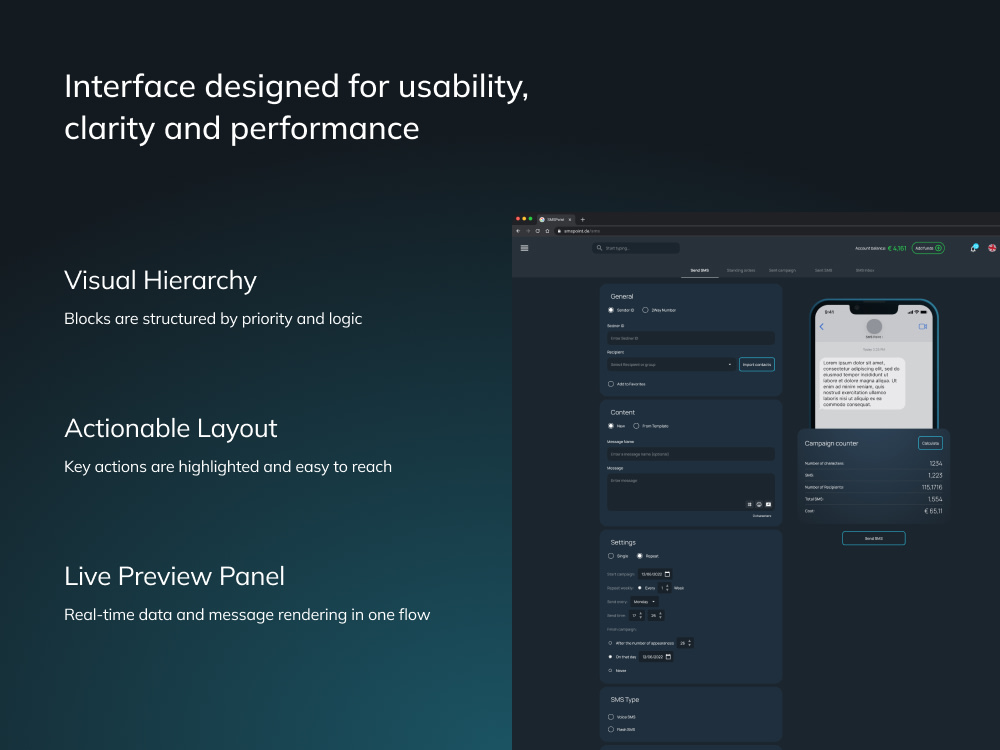
Task: Tap the video call icon in phone preview
Action: pyautogui.click(x=922, y=327)
